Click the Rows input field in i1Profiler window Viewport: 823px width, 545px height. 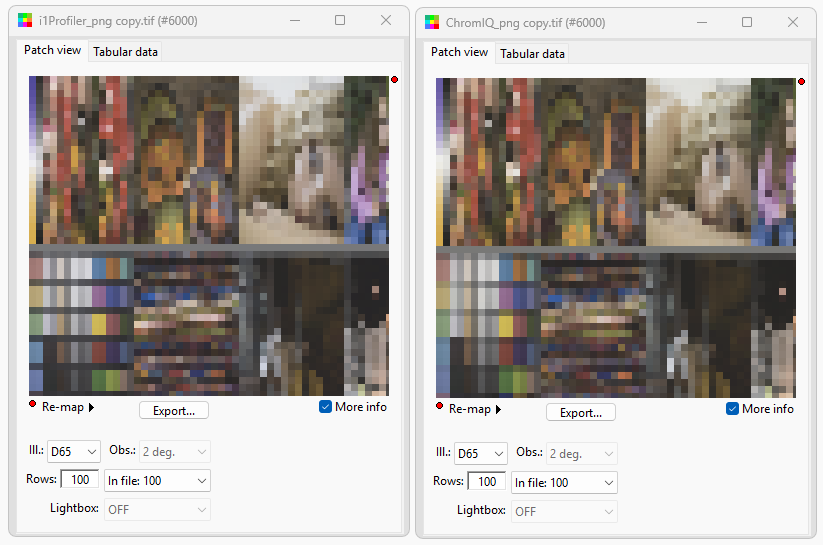80,479
